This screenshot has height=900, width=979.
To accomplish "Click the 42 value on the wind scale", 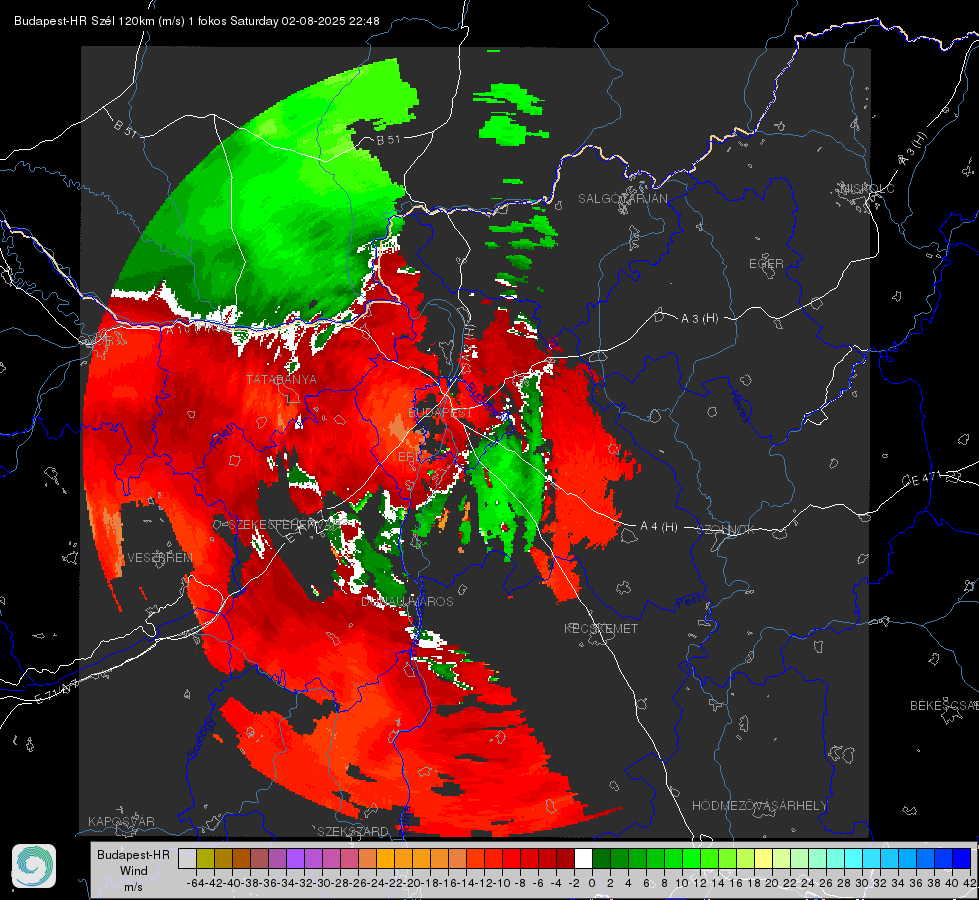I will pos(969,883).
